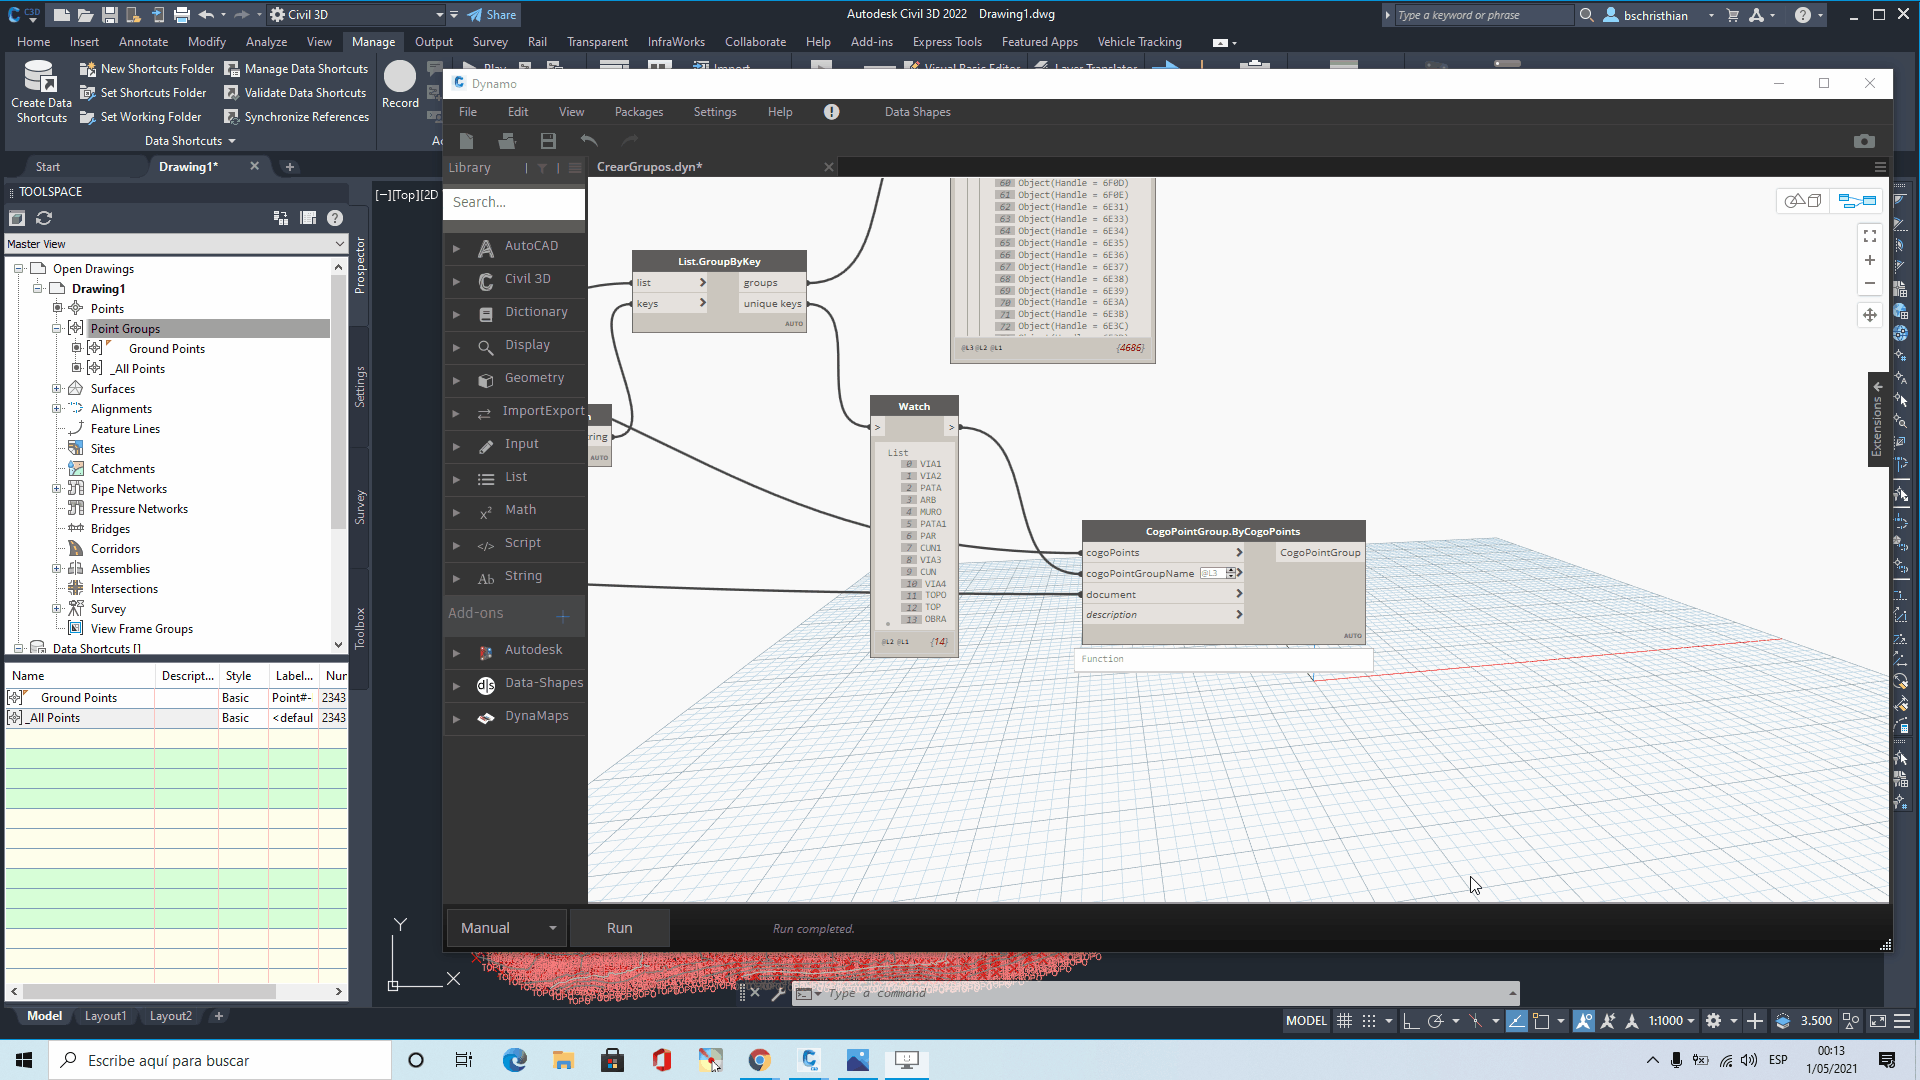This screenshot has height=1080, width=1920.
Task: Expand the Civil 3D library category
Action: tap(456, 281)
